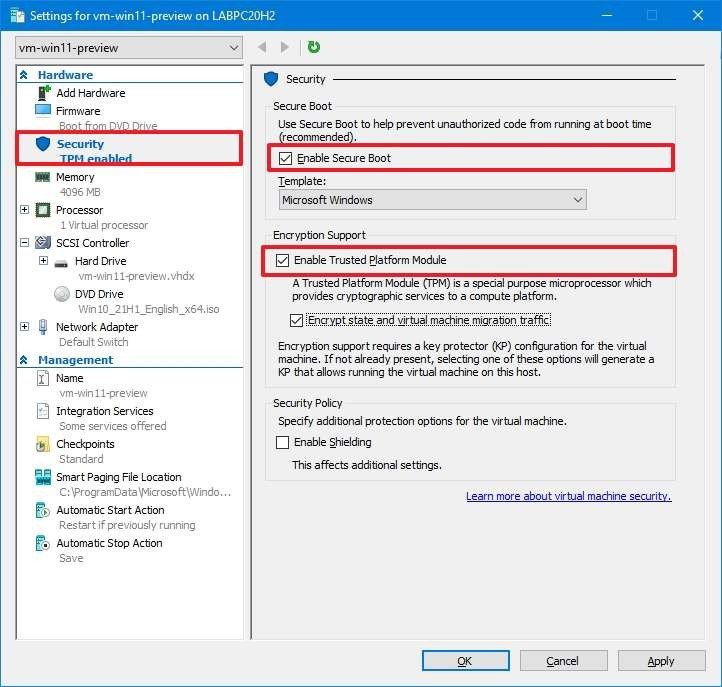Click the SCSI Controller icon
This screenshot has height=687, width=722.
[x=43, y=243]
